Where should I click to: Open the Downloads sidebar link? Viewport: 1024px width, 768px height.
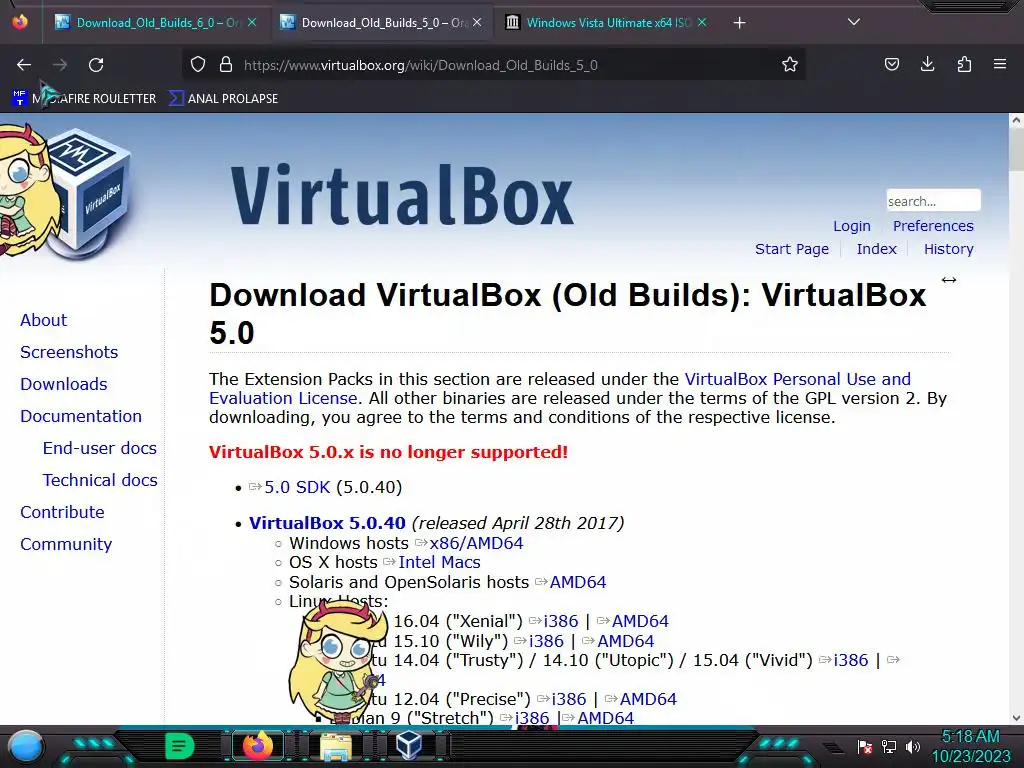tap(63, 384)
